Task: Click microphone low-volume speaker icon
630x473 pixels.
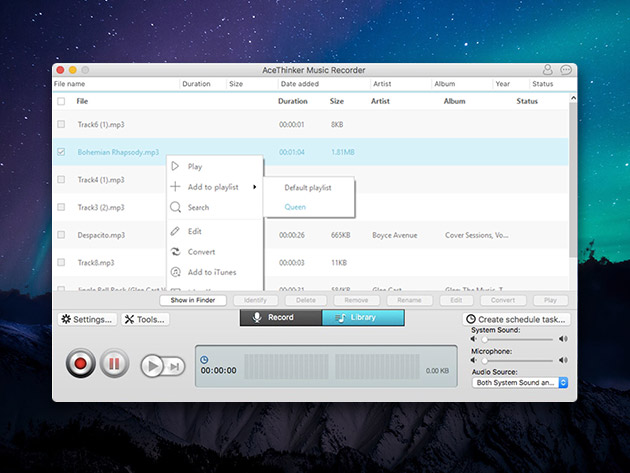Action: point(474,360)
